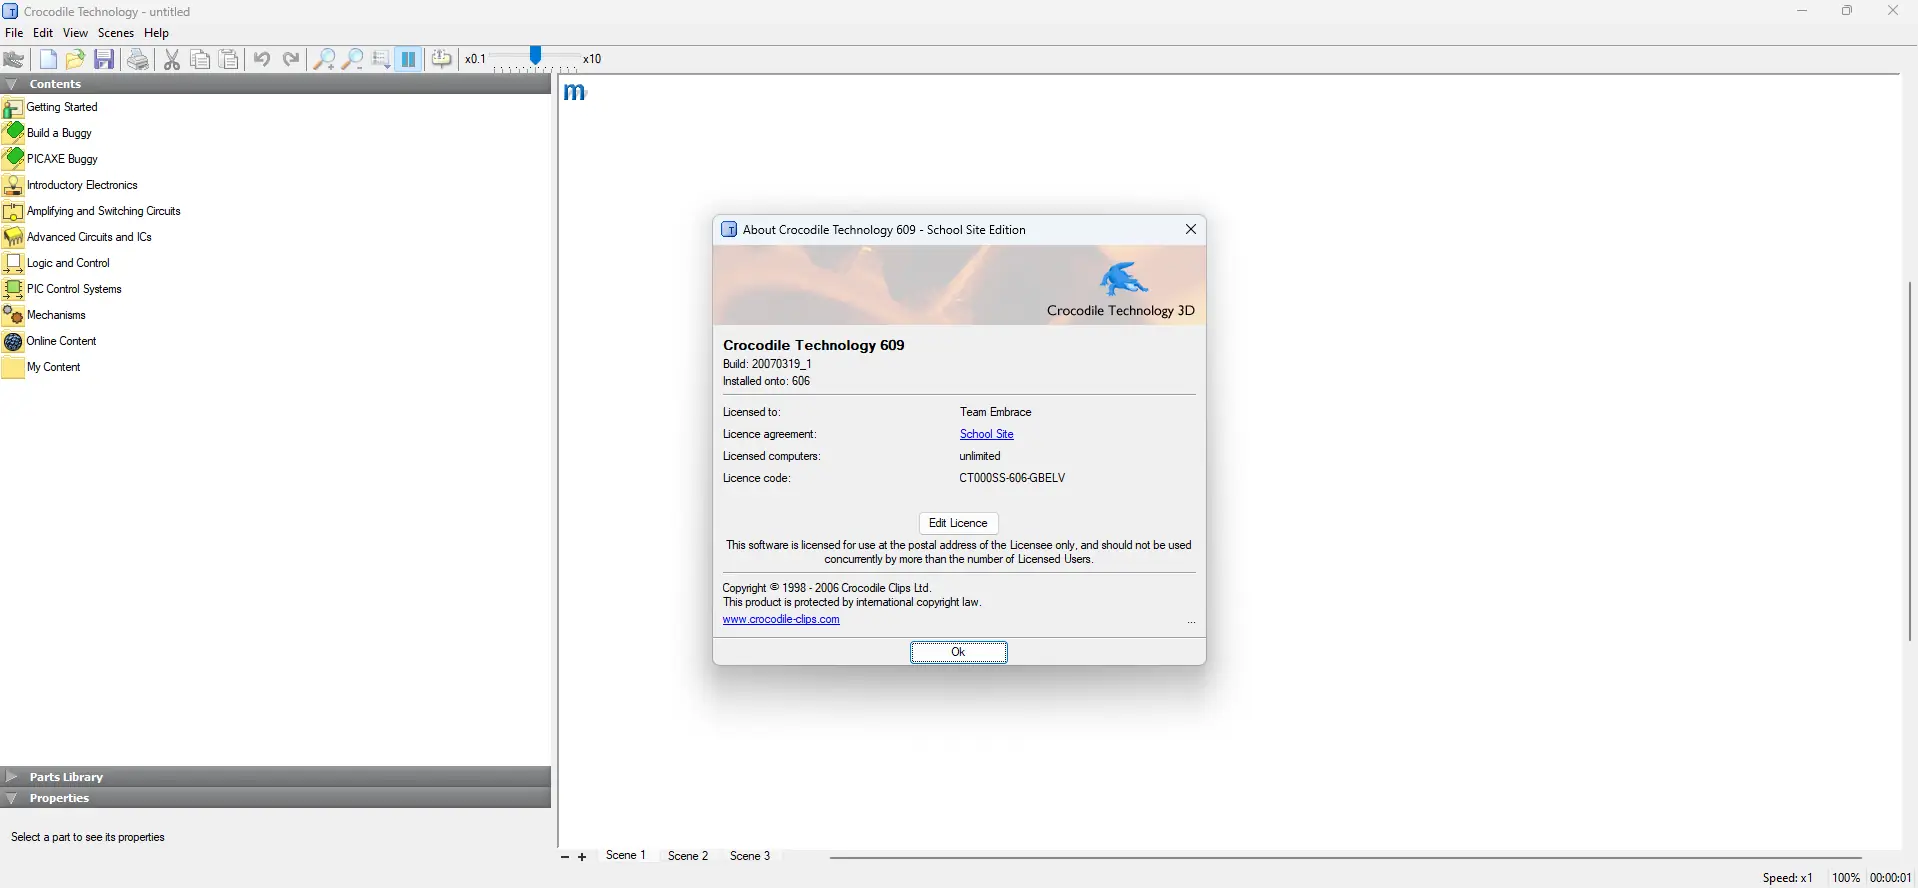Viewport: 1918px width, 888px height.
Task: Open a file with the folder icon
Action: 75,59
